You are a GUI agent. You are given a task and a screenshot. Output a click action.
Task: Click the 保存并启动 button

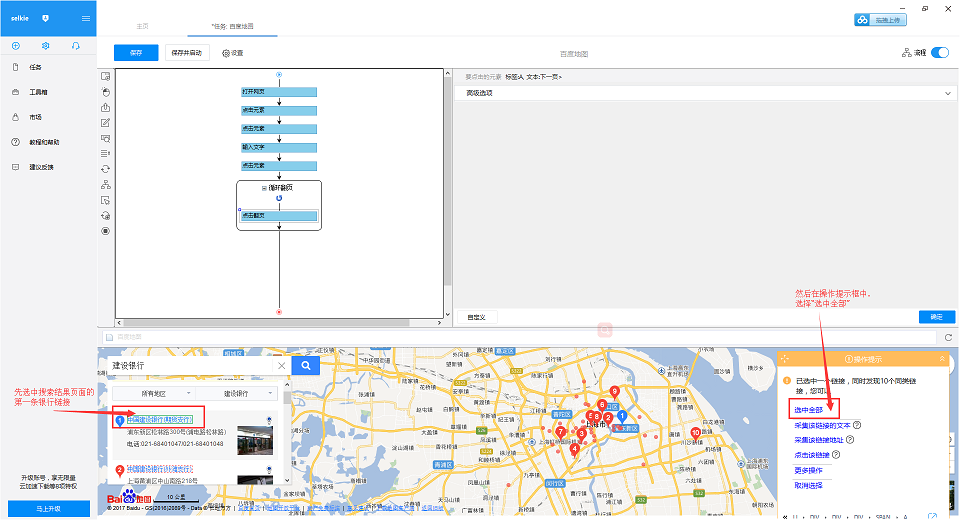[x=187, y=53]
